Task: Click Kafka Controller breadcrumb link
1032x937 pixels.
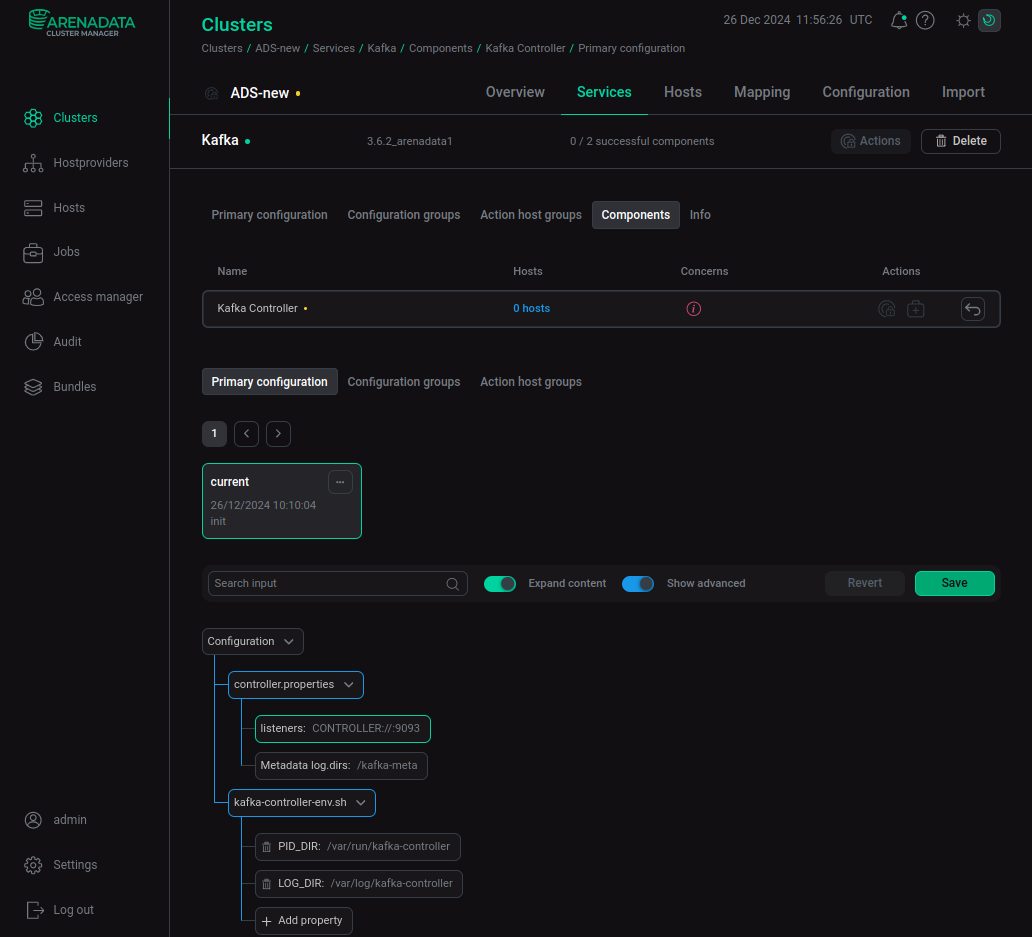Action: tap(525, 49)
